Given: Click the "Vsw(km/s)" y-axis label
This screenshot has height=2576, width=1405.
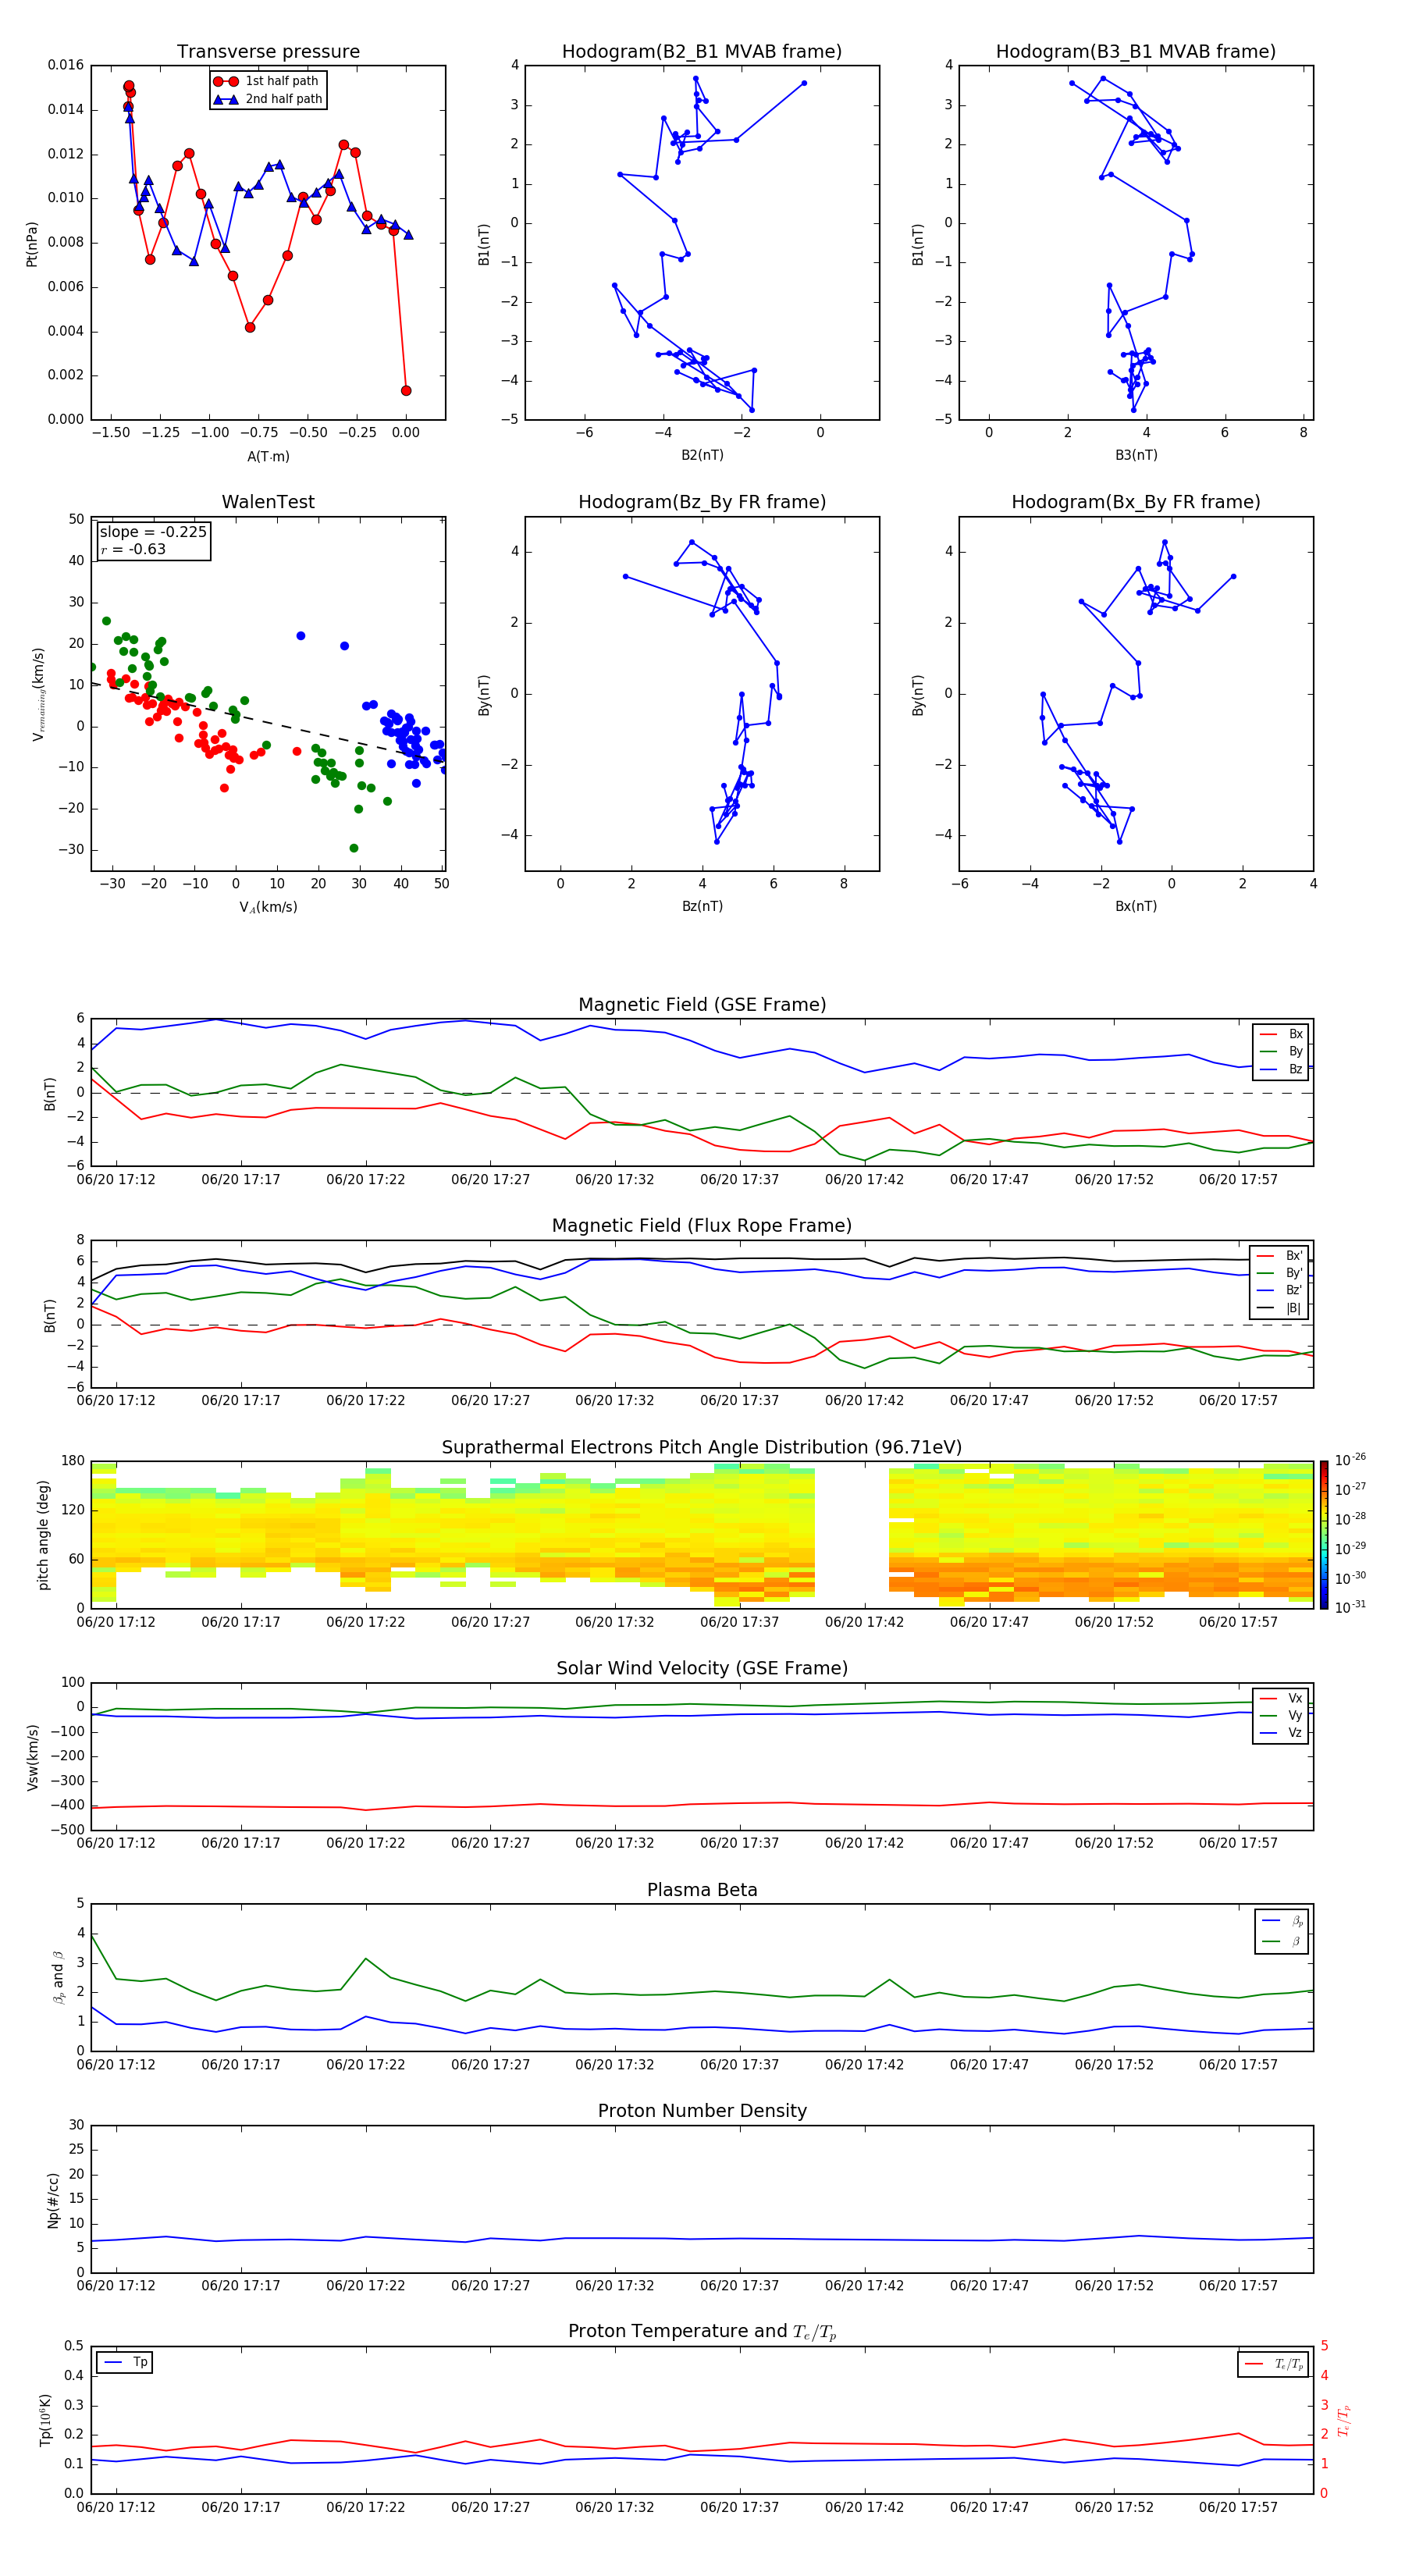Looking at the screenshot, I should pyautogui.click(x=32, y=1757).
